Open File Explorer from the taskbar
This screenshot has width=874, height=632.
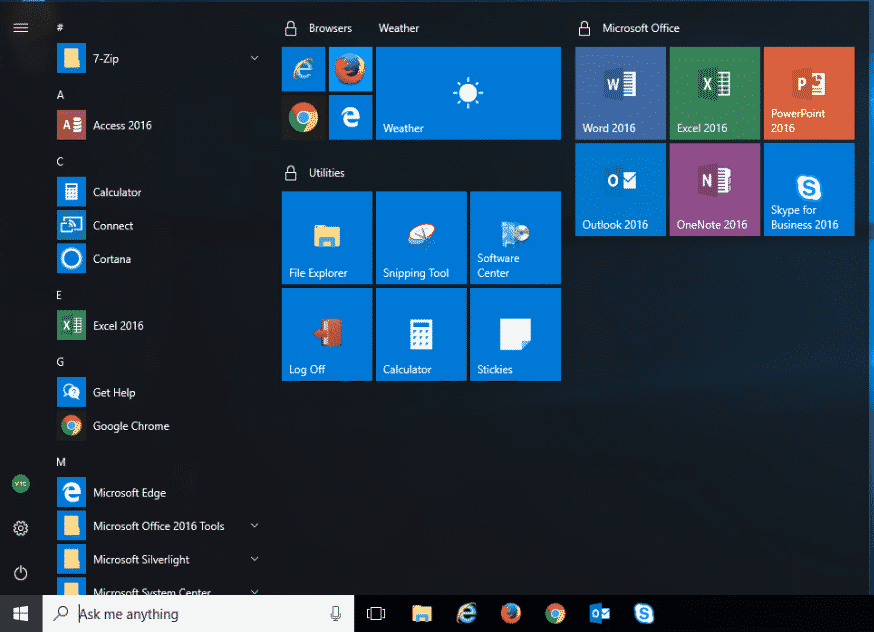pos(422,614)
